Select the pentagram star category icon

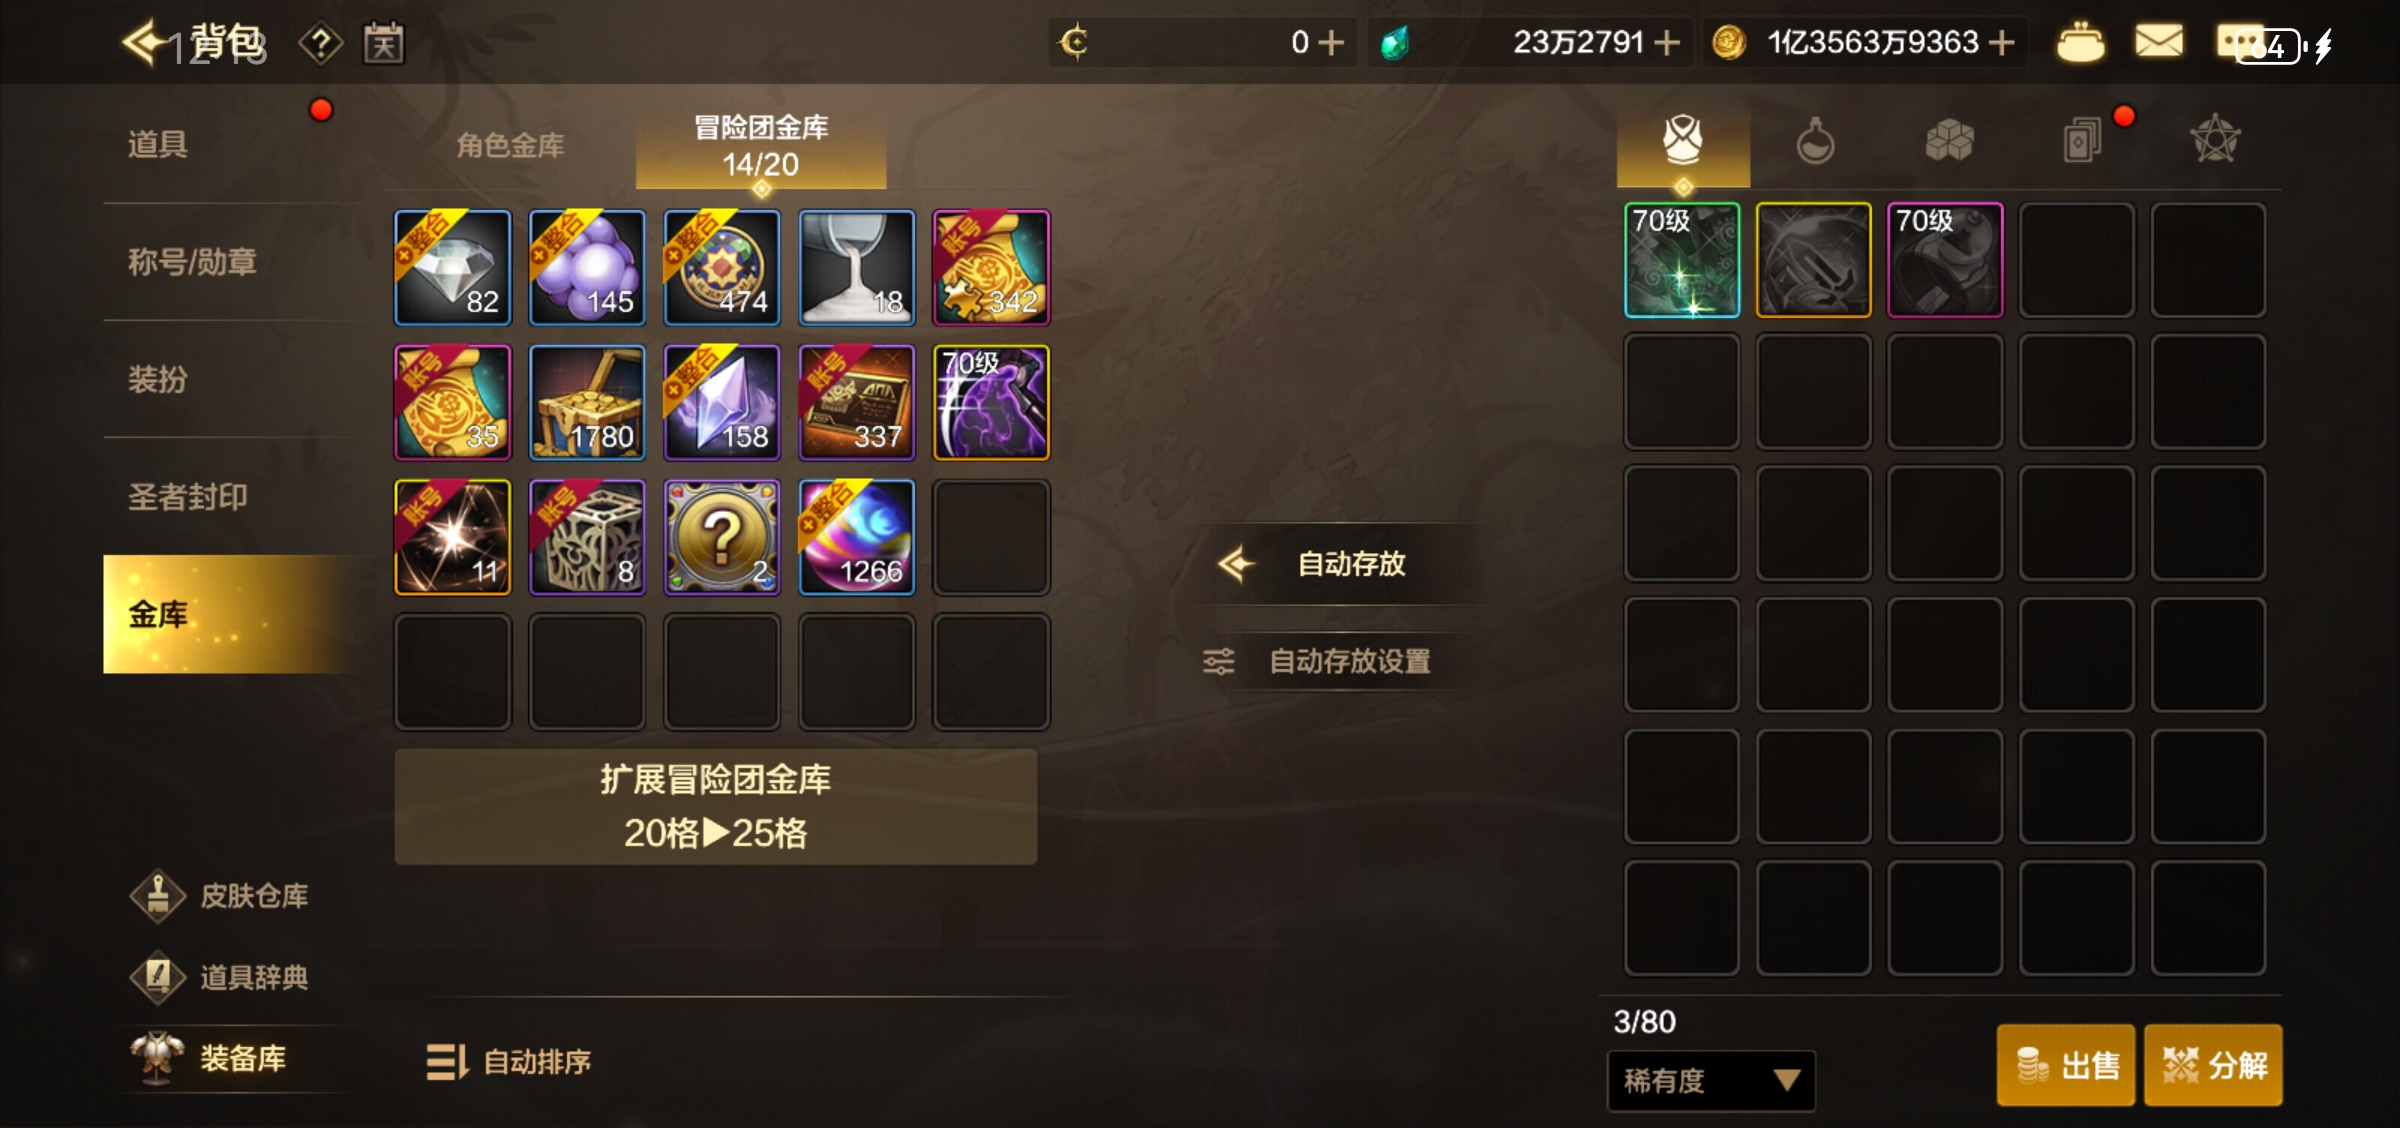click(2216, 139)
